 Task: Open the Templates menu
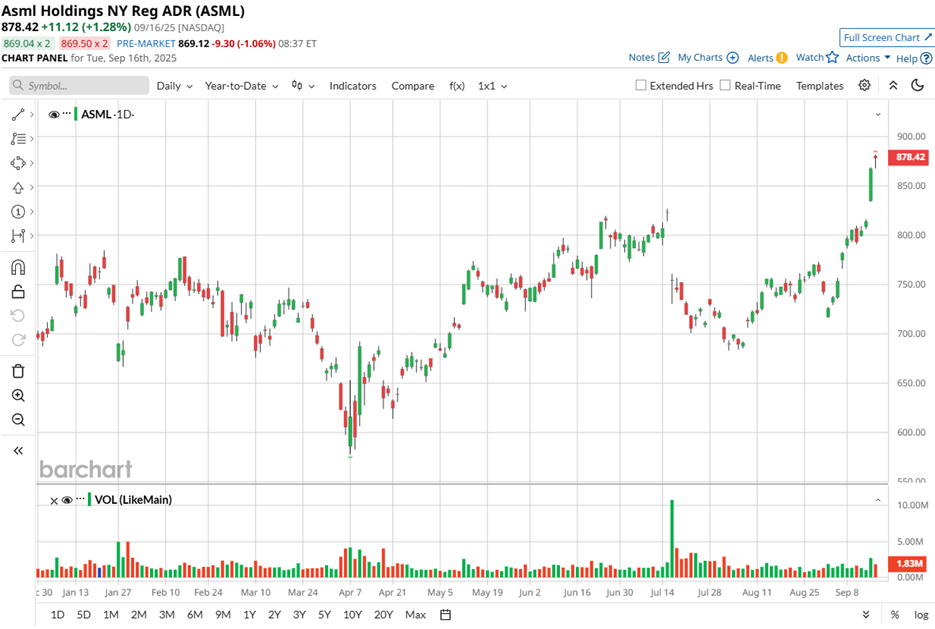tap(819, 86)
